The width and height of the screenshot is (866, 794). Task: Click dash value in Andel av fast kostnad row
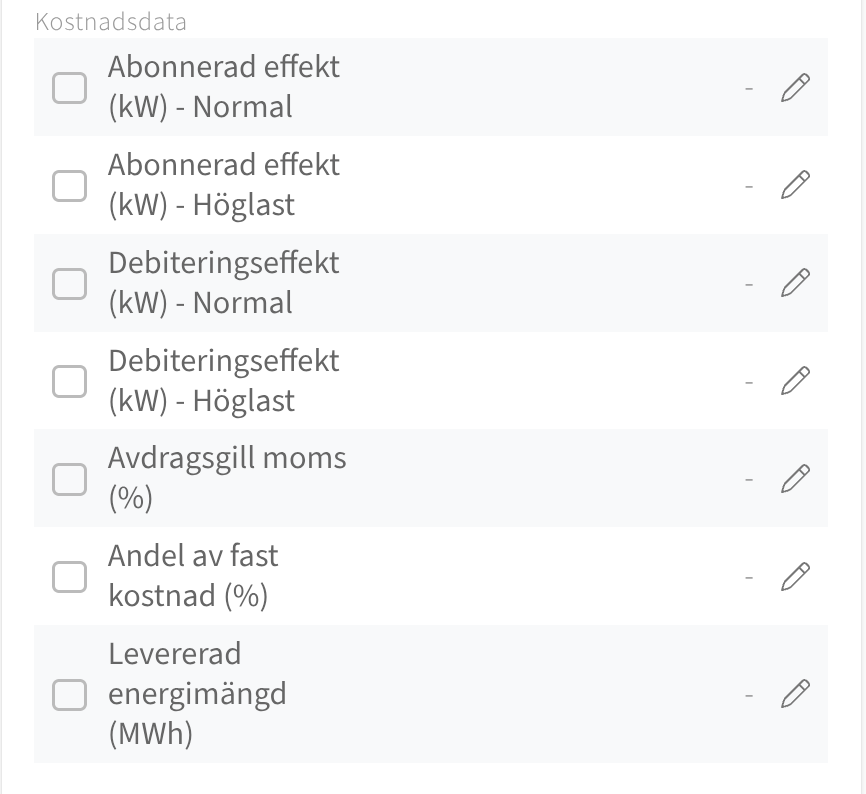point(748,578)
